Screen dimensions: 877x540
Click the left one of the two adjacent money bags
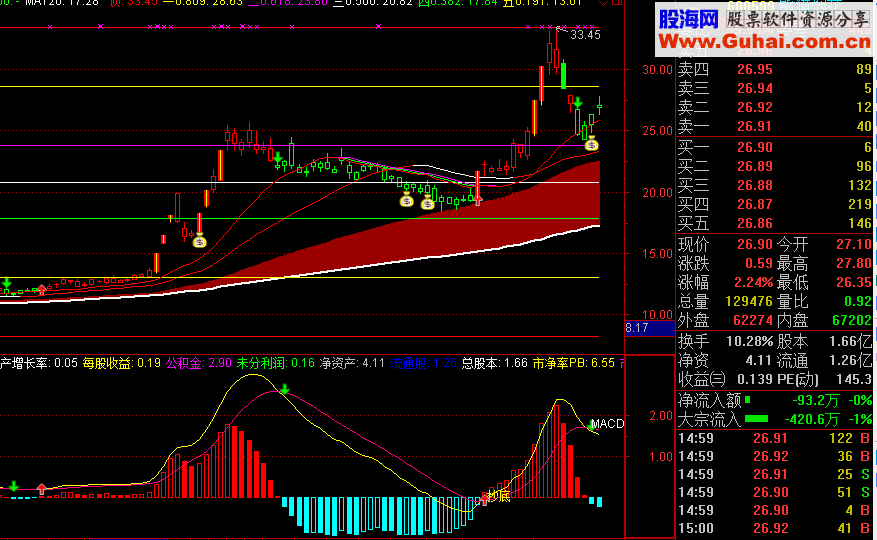(x=407, y=200)
